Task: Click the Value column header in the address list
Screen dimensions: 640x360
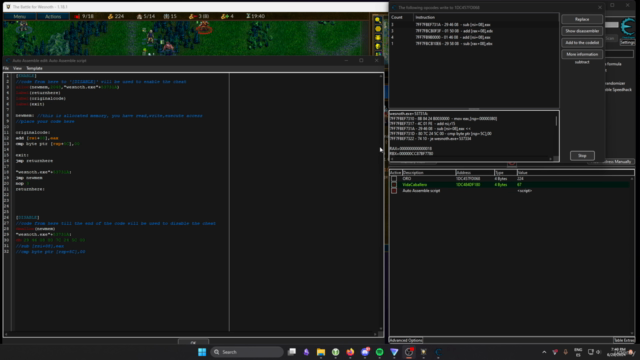Action: [576, 173]
